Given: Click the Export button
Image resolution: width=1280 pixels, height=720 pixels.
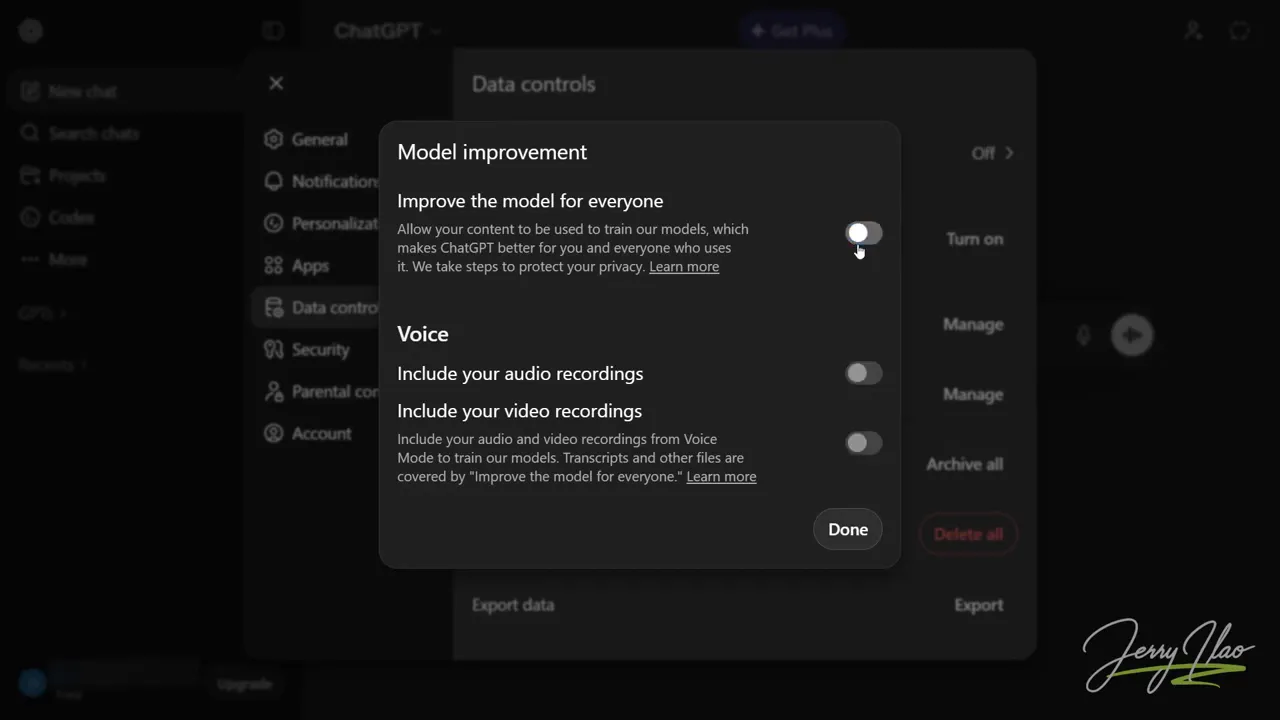Looking at the screenshot, I should [978, 605].
